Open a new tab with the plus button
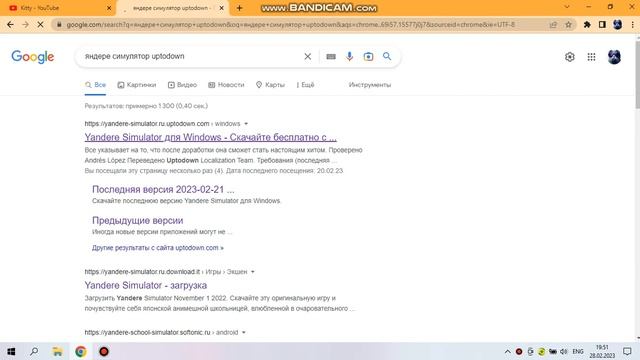This screenshot has width=640, height=360. (x=240, y=8)
